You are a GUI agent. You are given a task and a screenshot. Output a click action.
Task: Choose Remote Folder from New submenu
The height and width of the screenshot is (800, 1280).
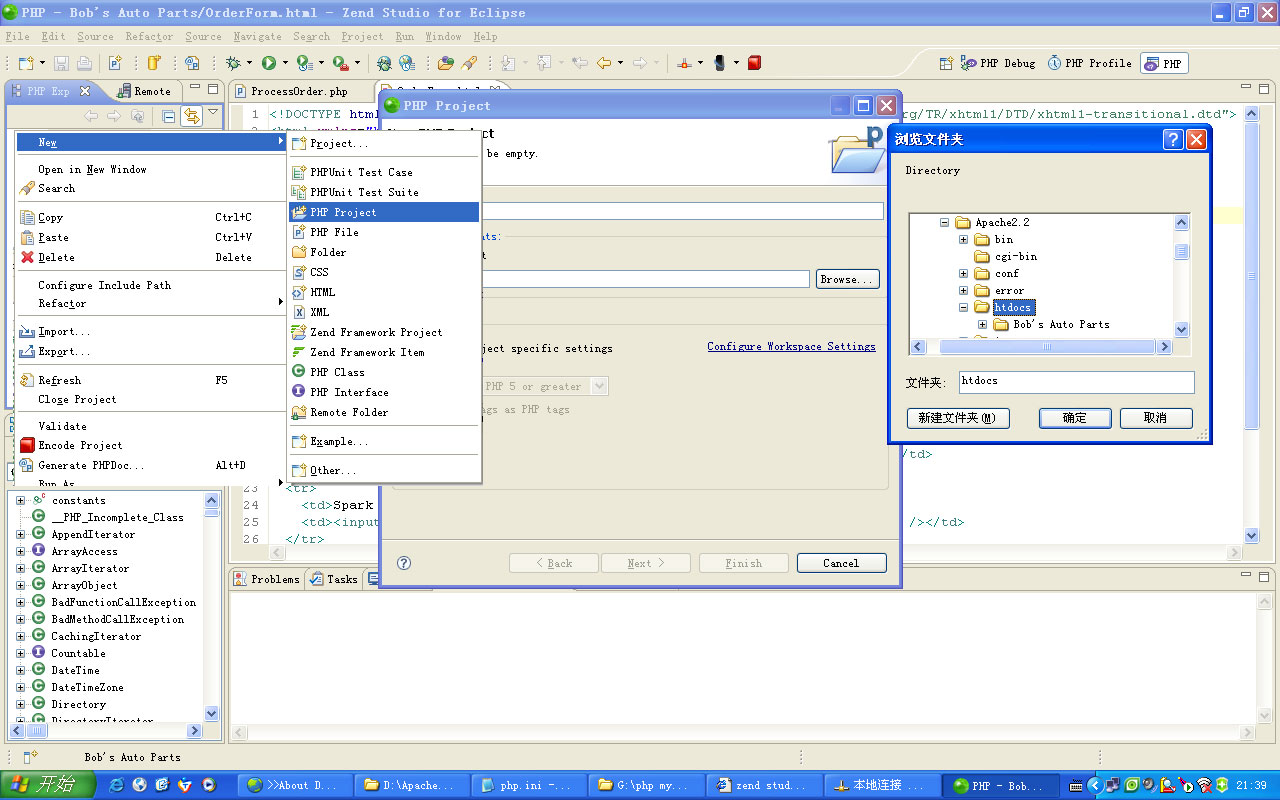pos(384,412)
